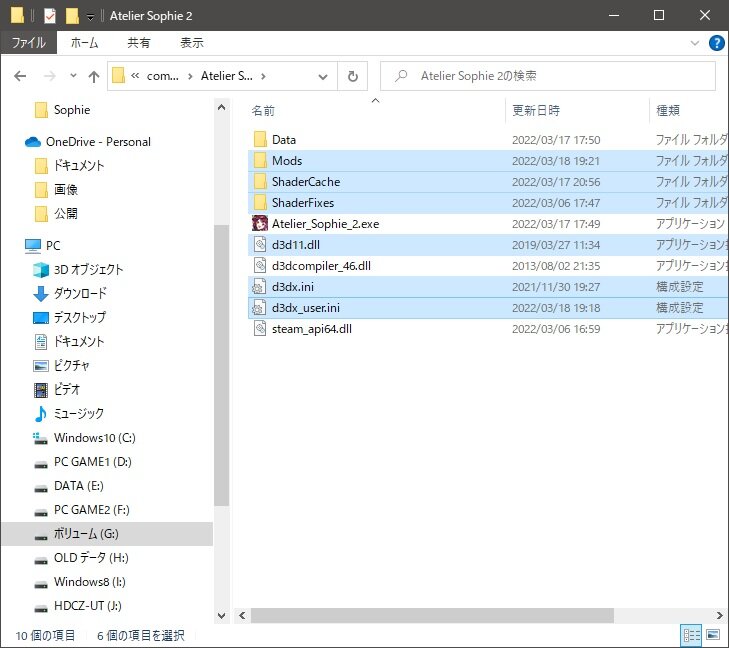Image resolution: width=729 pixels, height=648 pixels.
Task: Open Windows8 (I:) drive
Action: 90,582
